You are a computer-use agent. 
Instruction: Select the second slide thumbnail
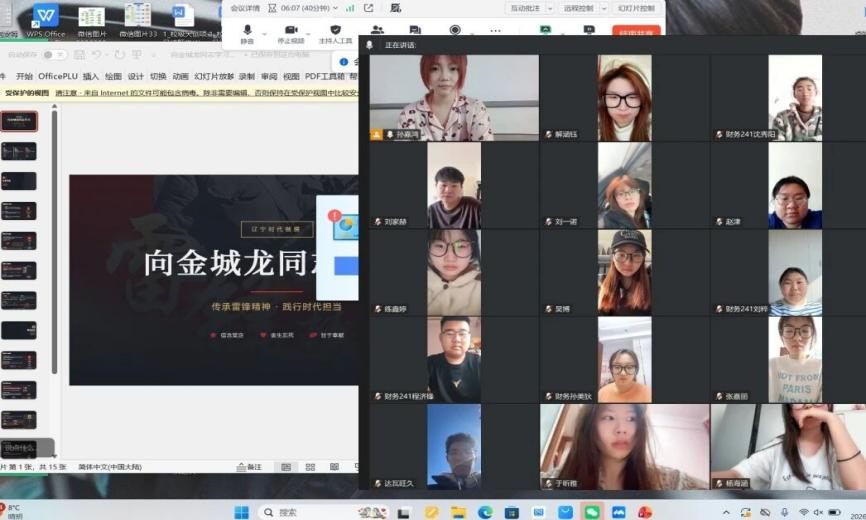pos(19,151)
